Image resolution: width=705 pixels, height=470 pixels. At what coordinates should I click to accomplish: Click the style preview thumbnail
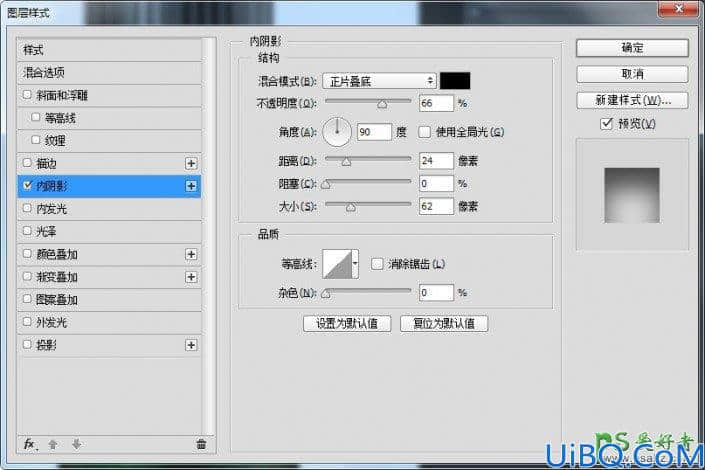pos(632,195)
